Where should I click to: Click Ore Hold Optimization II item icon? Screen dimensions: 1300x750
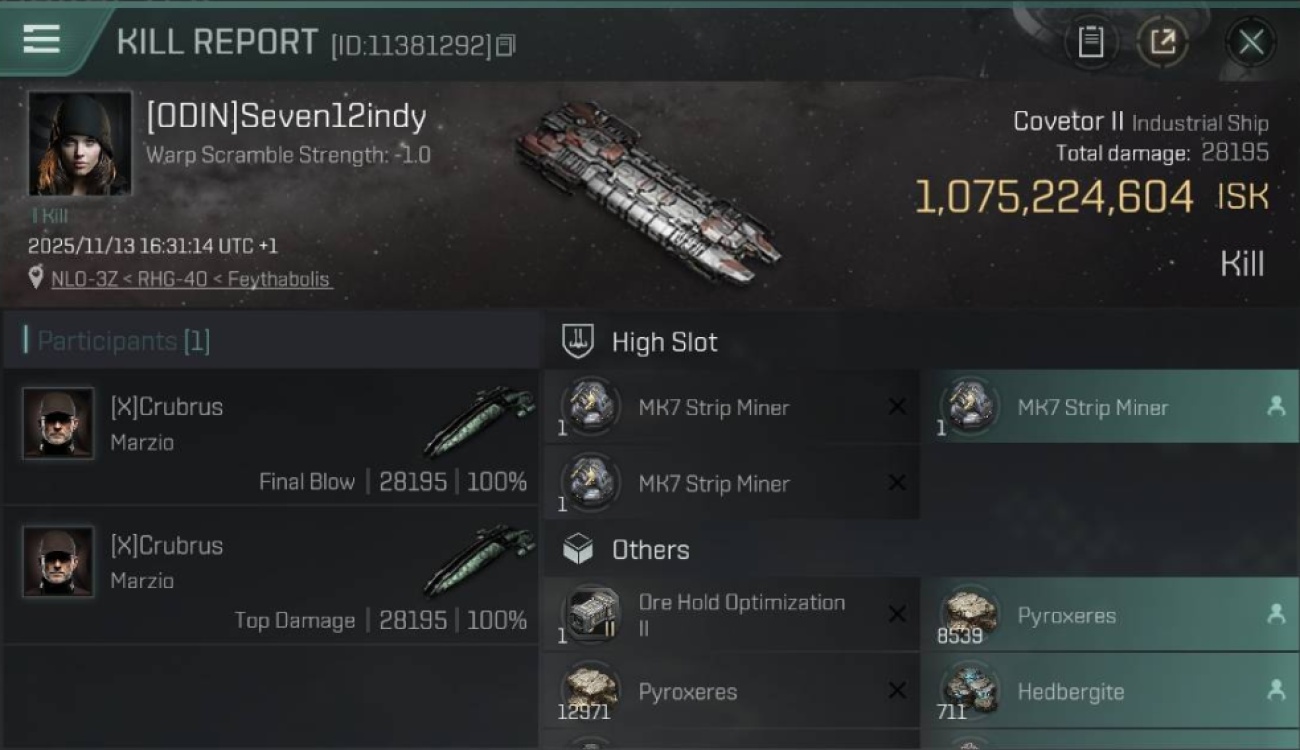[591, 613]
